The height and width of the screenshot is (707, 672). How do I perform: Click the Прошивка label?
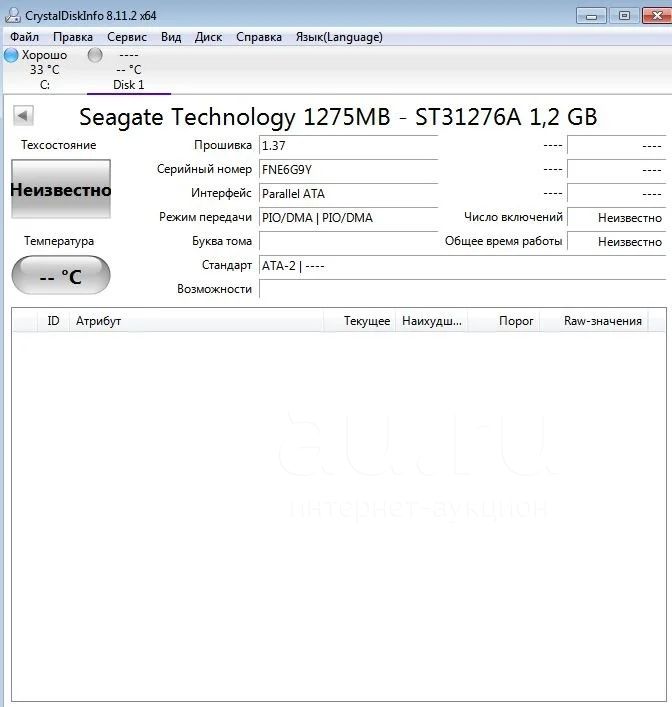[223, 145]
